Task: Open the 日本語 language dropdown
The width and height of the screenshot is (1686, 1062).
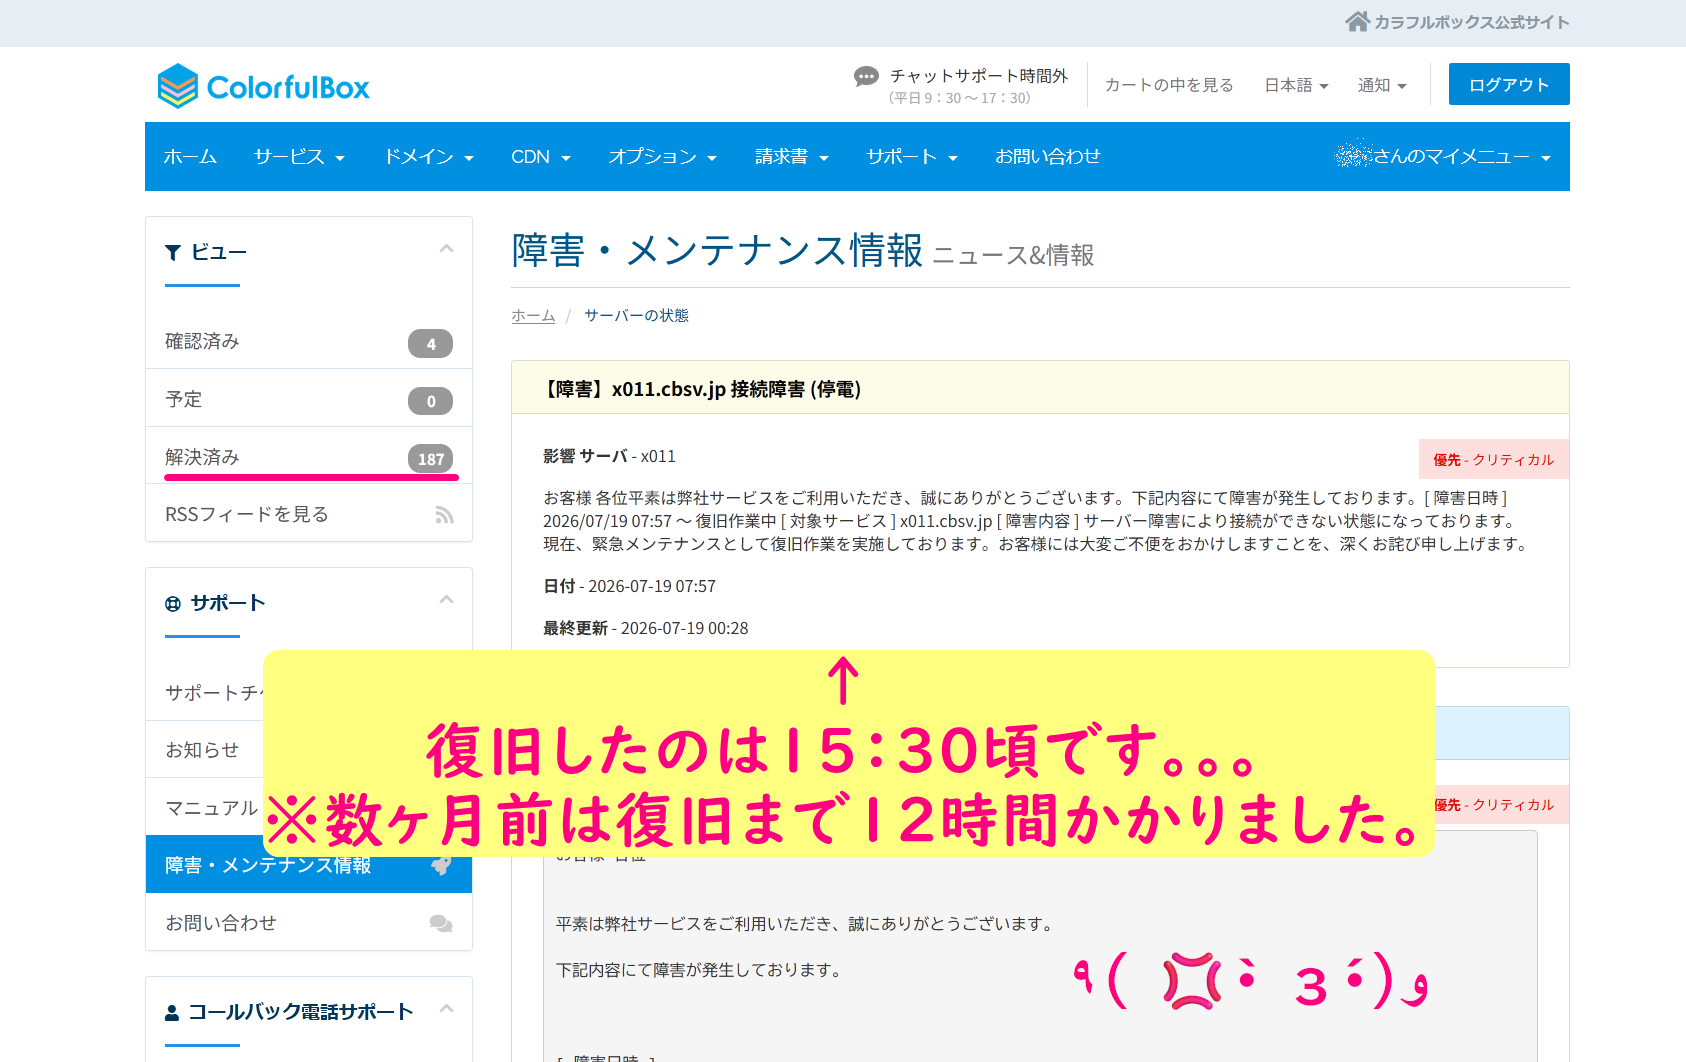Action: pyautogui.click(x=1296, y=85)
